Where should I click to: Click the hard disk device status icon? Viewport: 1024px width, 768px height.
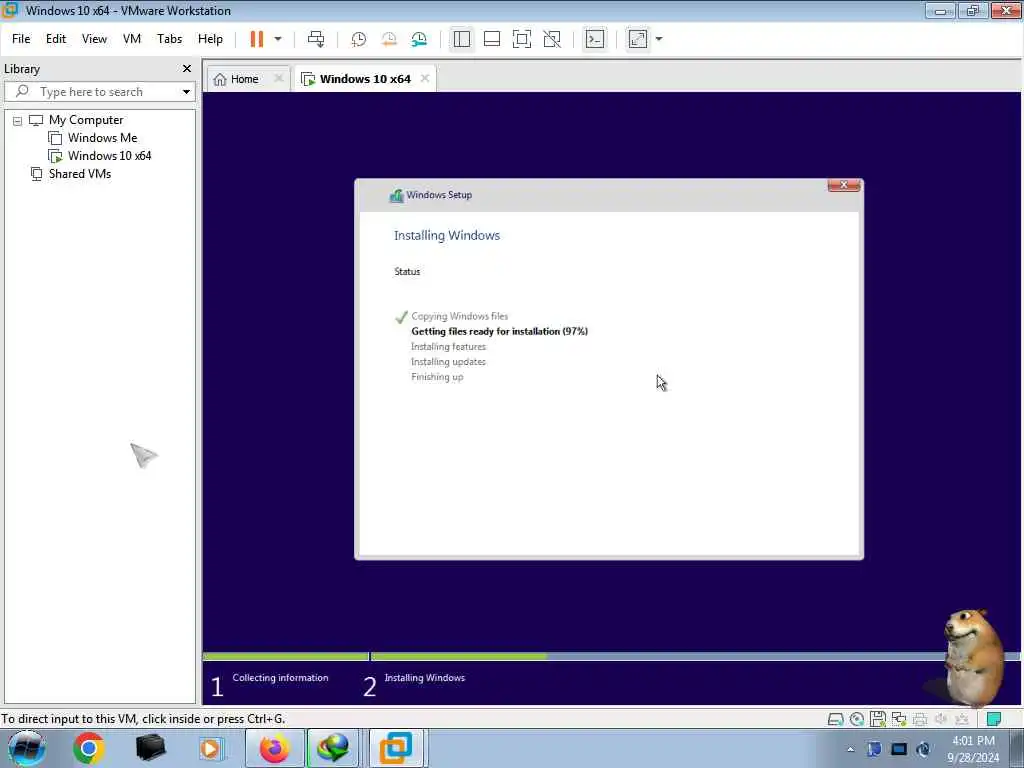[835, 720]
